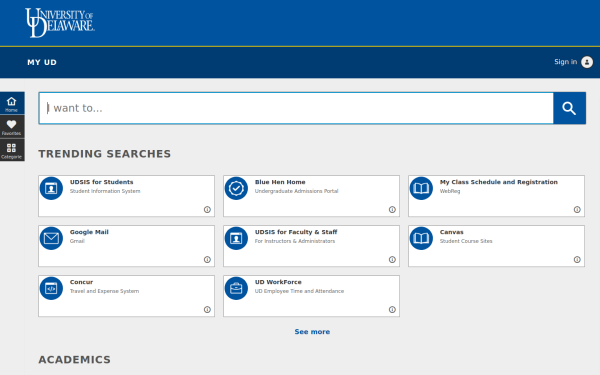Show info for UD WorkForce

pos(392,310)
